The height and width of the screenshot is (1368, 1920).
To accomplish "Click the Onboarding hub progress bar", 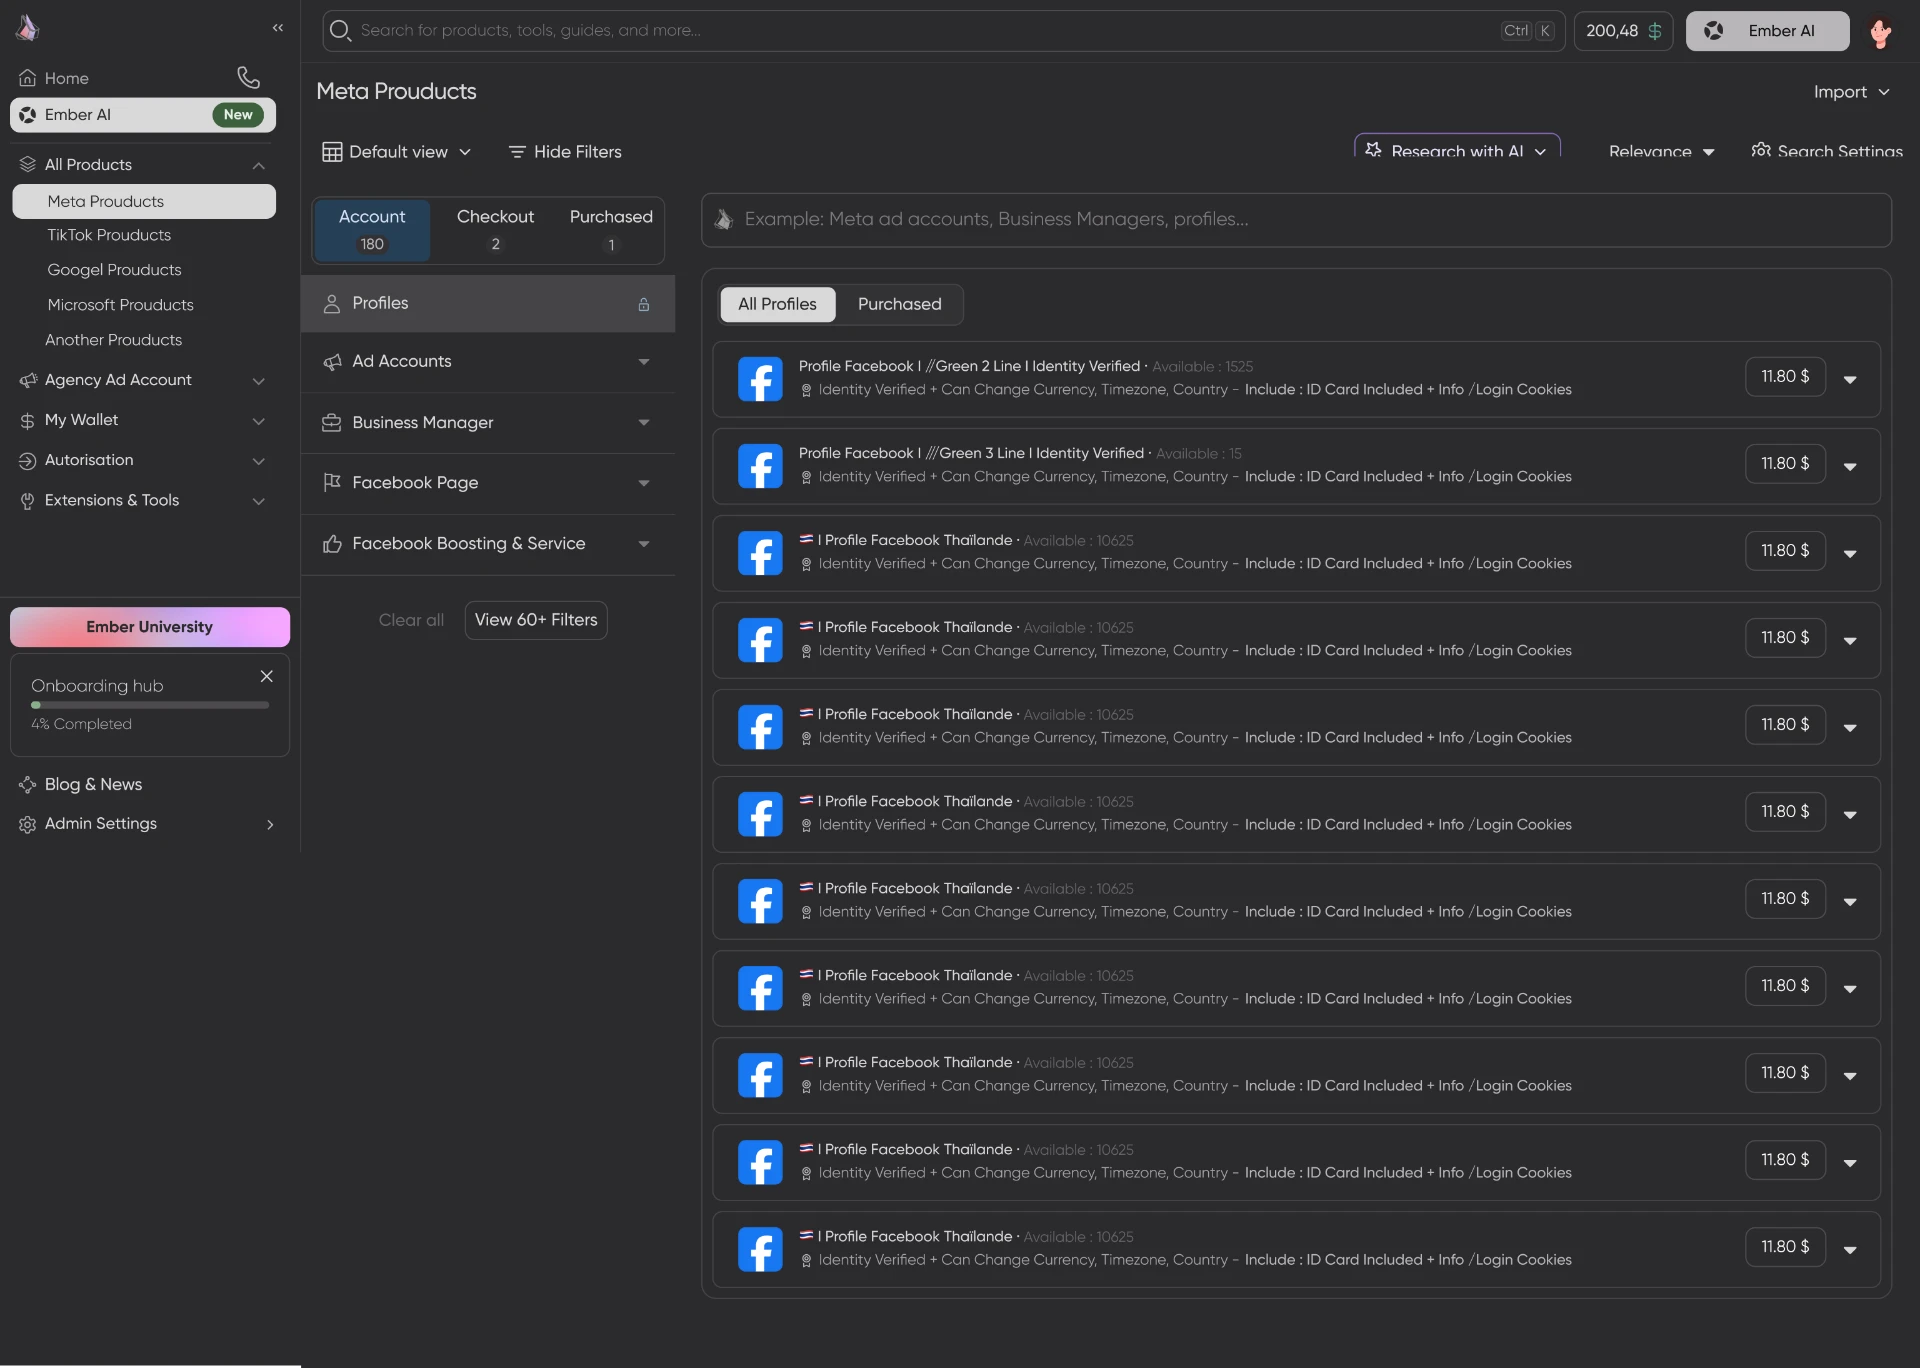I will coord(150,705).
